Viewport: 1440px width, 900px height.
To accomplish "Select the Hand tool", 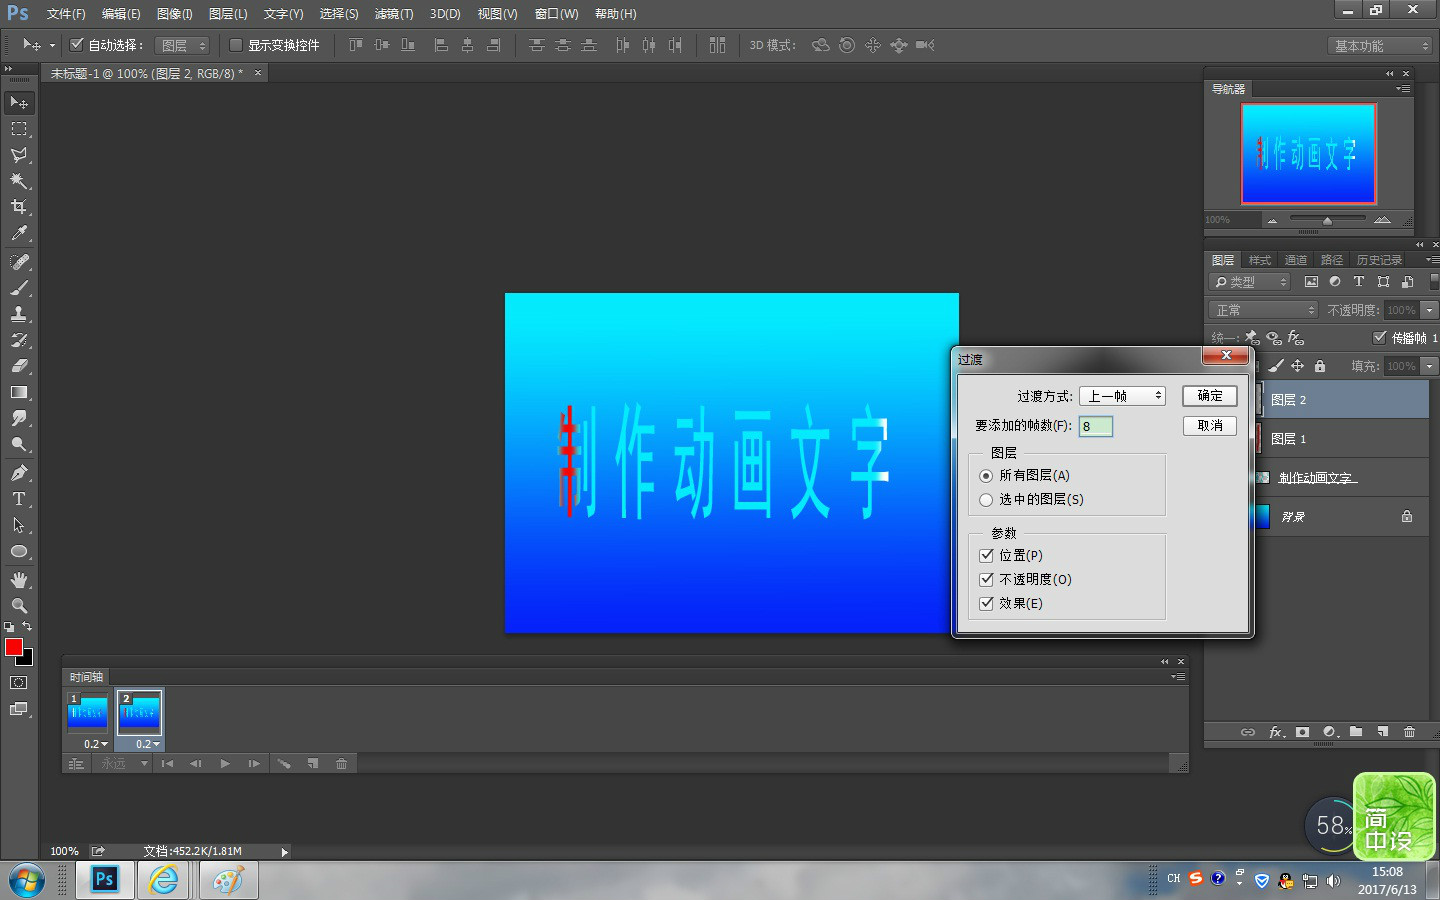I will [19, 580].
